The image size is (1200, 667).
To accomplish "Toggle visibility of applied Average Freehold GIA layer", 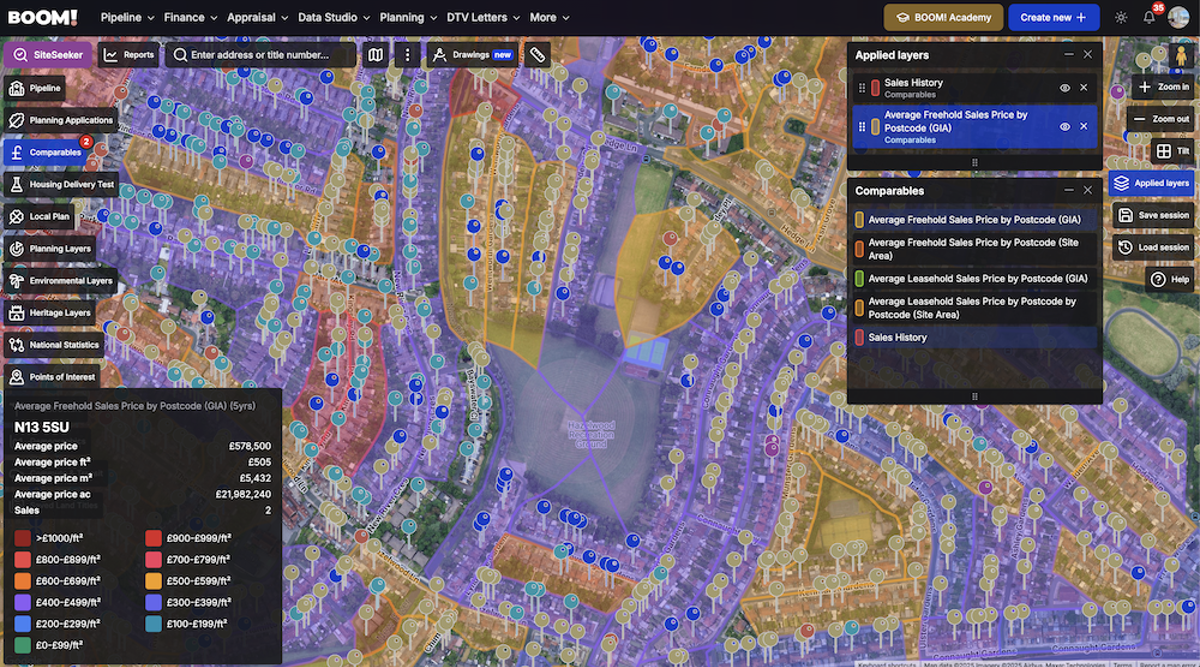I will coord(1065,127).
